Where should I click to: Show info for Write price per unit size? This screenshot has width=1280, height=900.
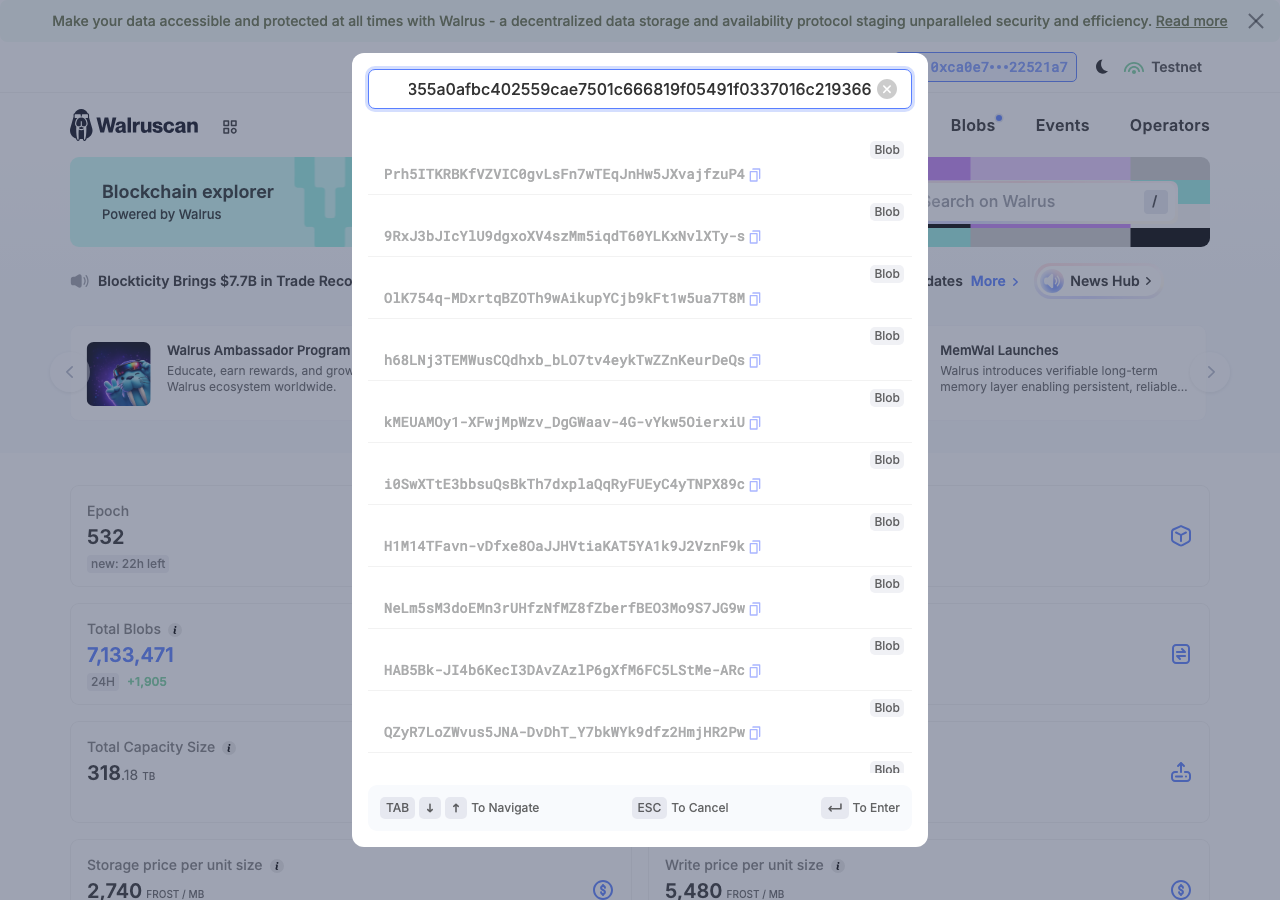[x=838, y=866]
